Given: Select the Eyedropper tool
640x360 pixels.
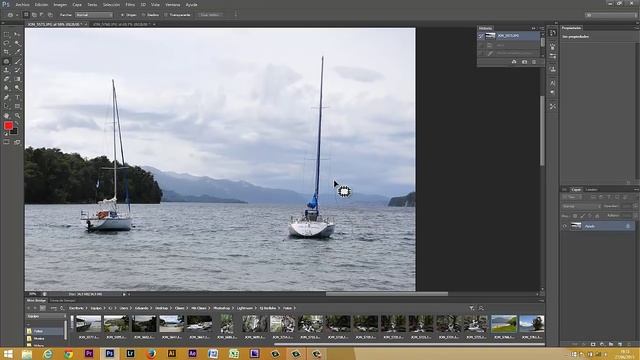Looking at the screenshot, I should pos(17,52).
